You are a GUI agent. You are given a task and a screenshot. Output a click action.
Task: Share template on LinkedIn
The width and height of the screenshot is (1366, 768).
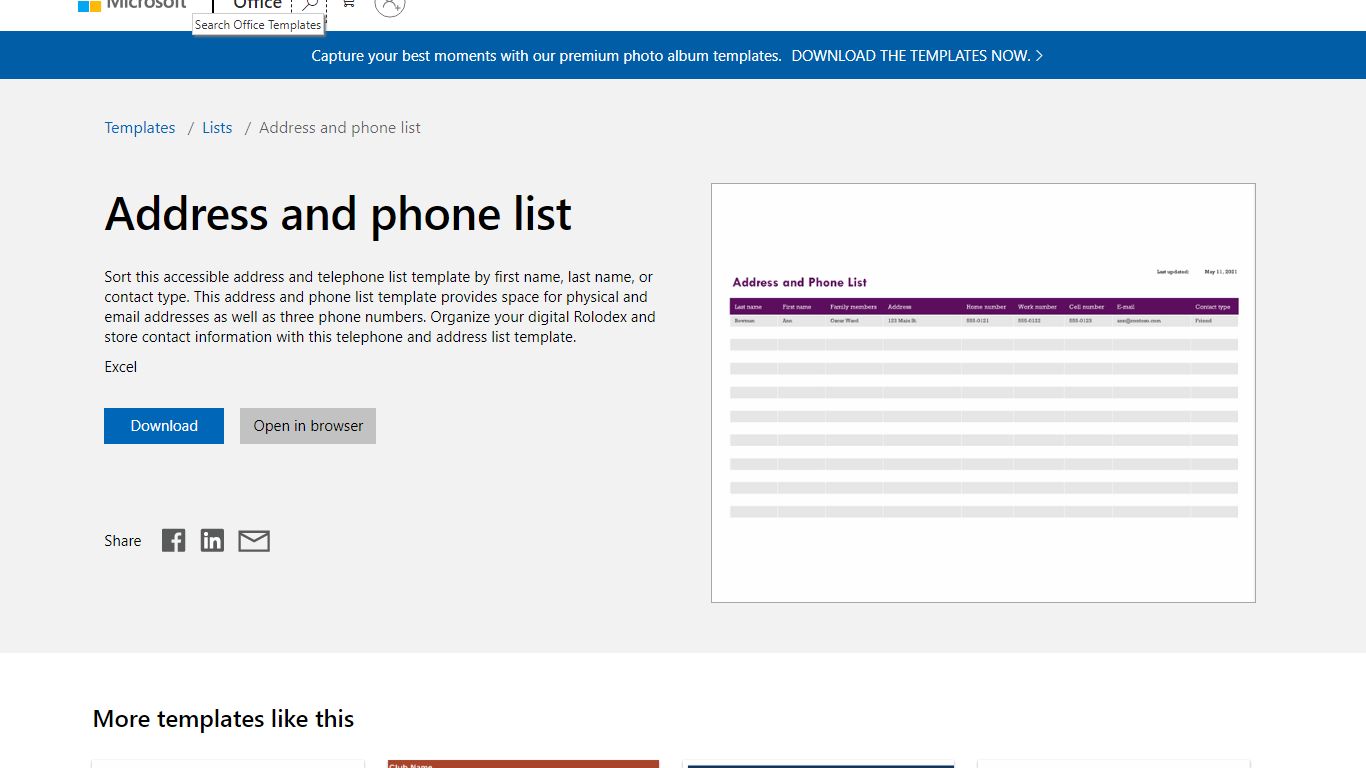(212, 541)
